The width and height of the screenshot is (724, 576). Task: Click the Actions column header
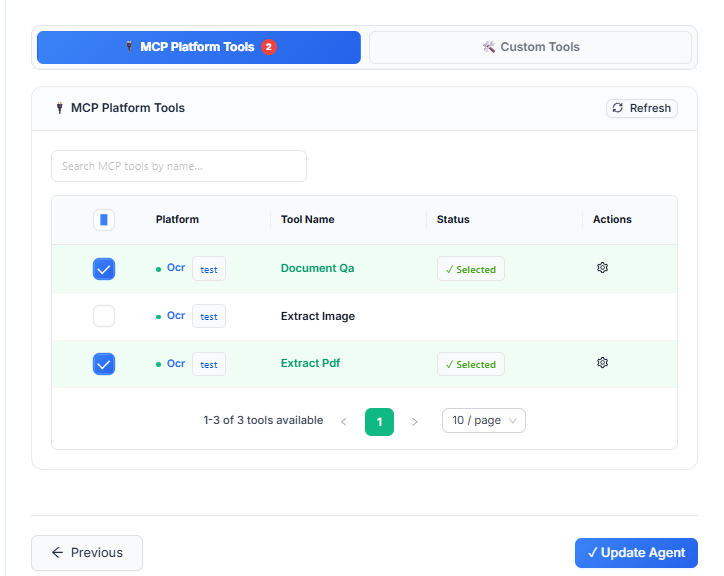(x=612, y=219)
